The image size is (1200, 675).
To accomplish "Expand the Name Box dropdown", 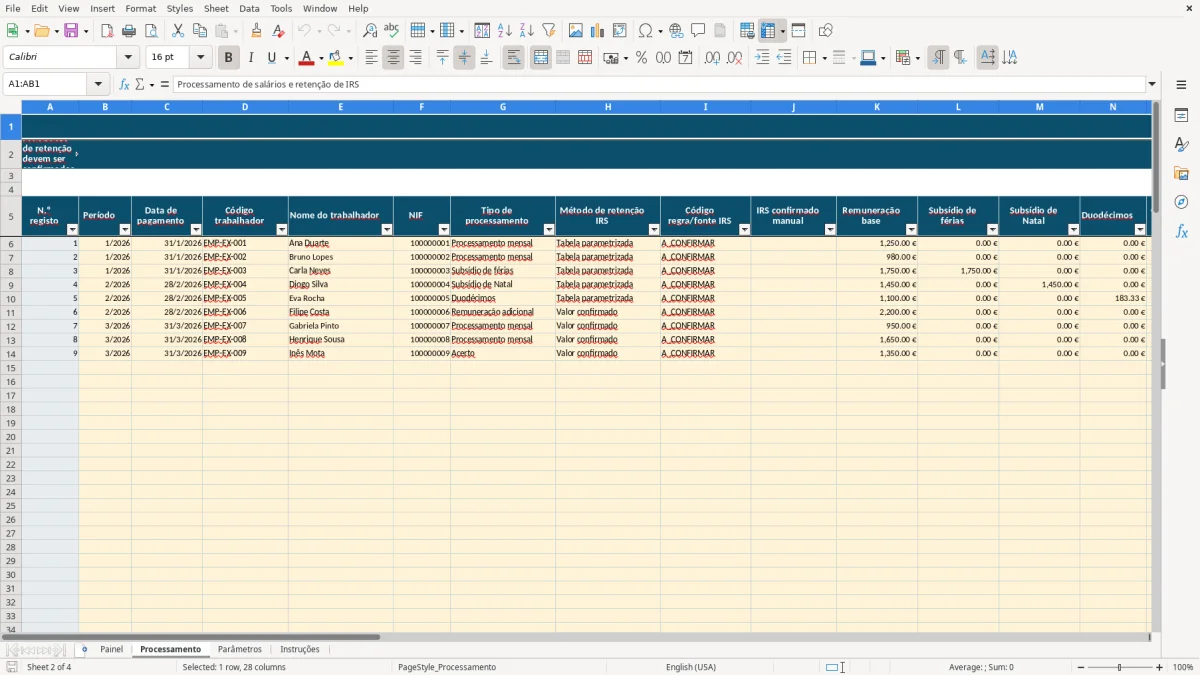I will point(98,84).
